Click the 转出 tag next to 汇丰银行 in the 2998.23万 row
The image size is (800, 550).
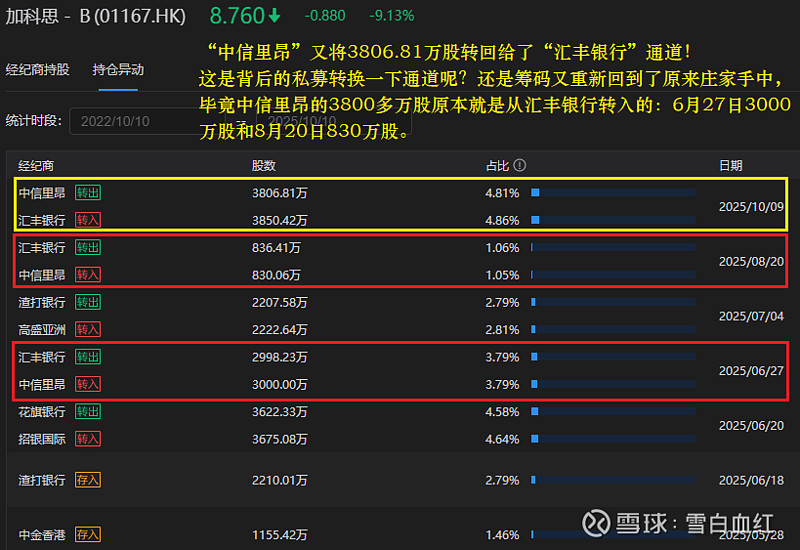pyautogui.click(x=88, y=357)
